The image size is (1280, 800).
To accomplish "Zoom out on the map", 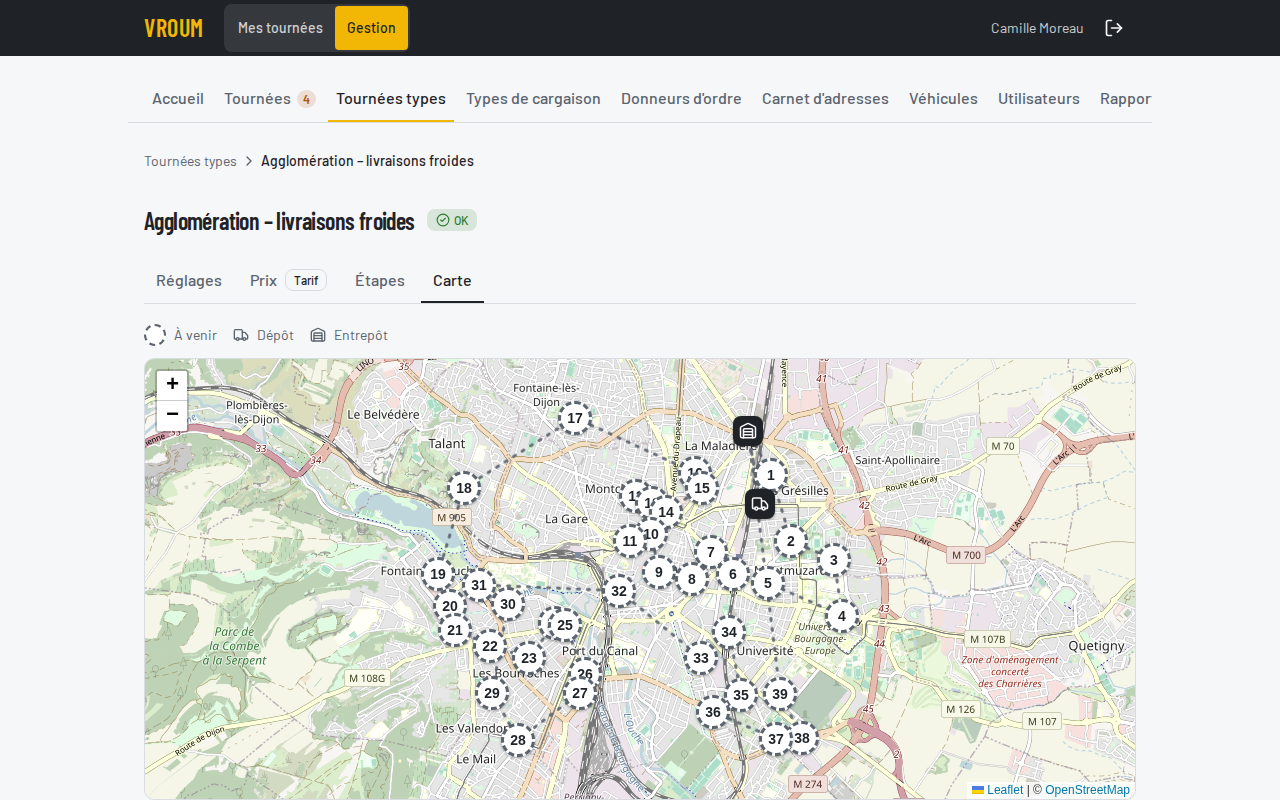I will (x=172, y=414).
